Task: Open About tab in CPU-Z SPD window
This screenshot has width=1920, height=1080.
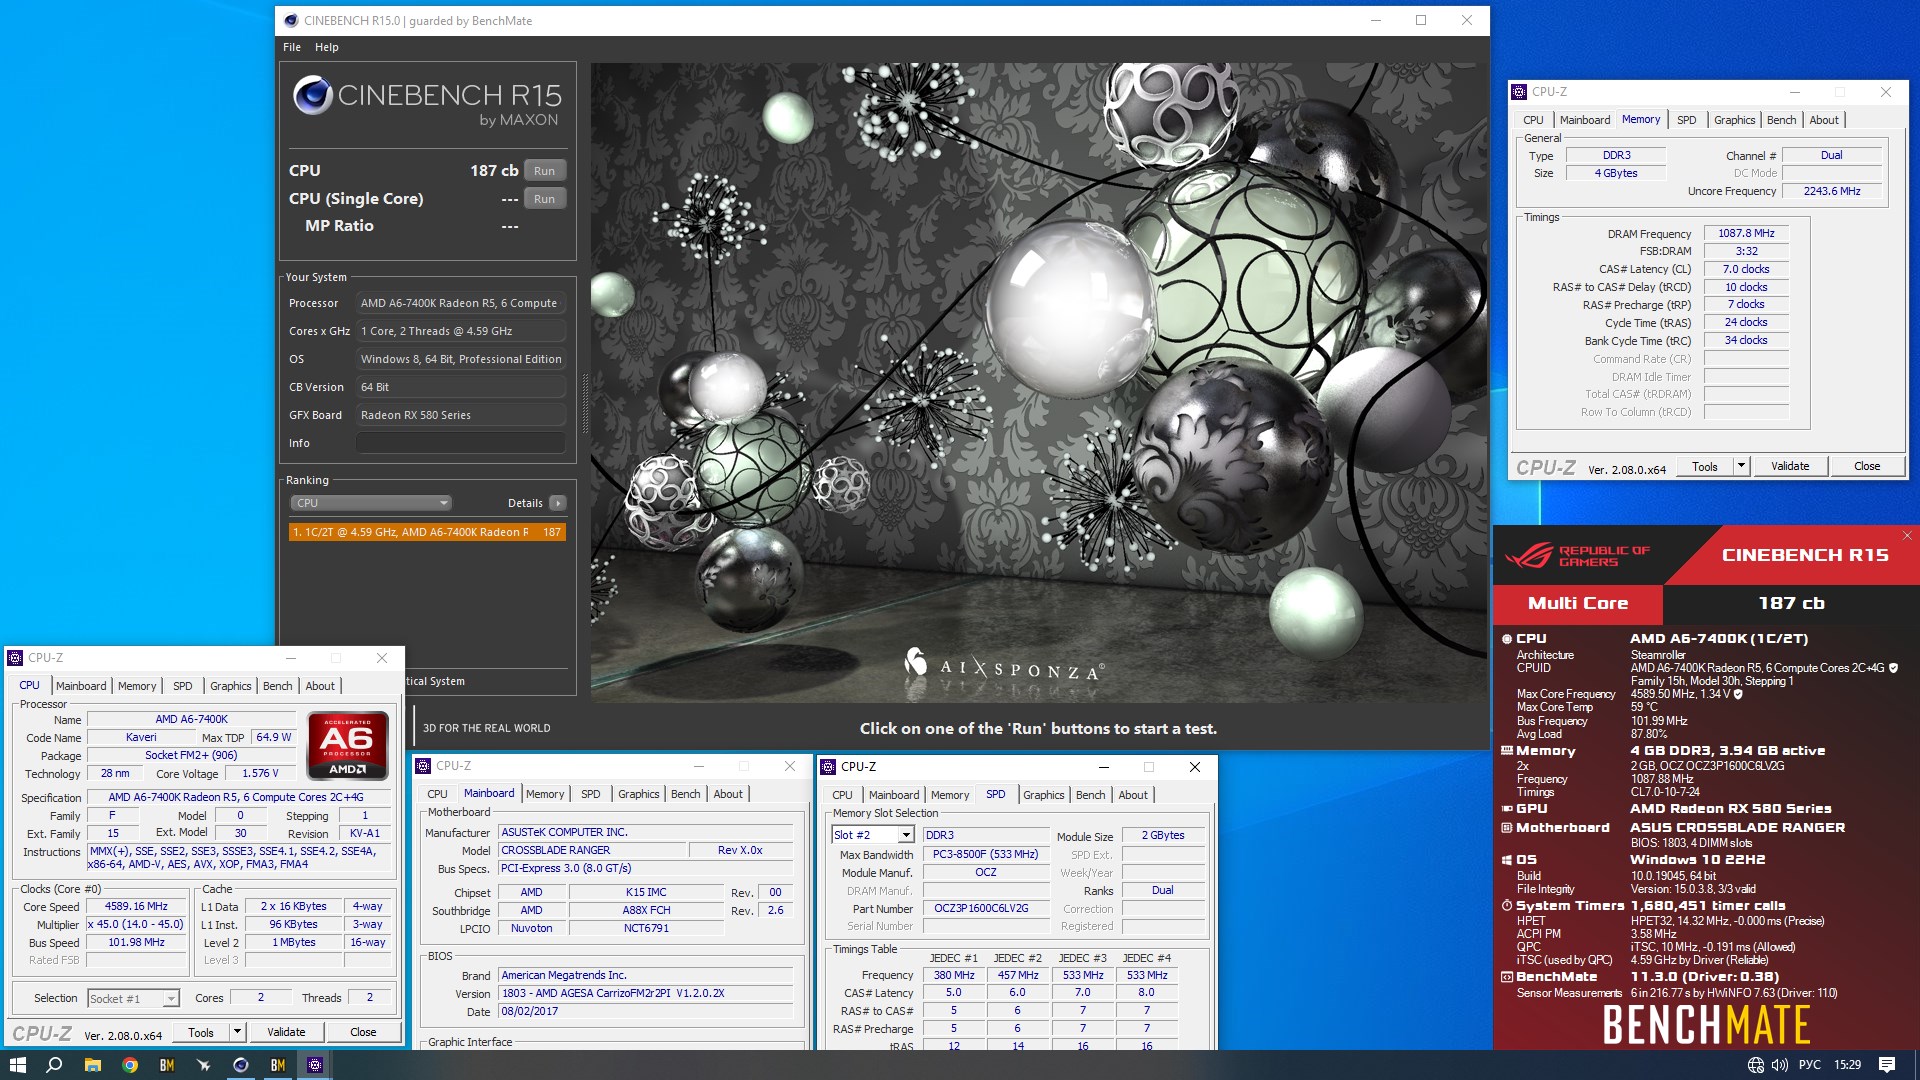Action: [1133, 795]
